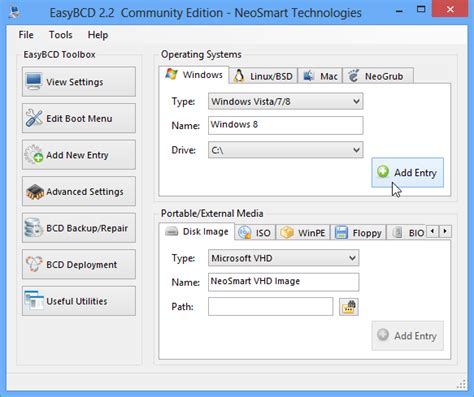This screenshot has width=474, height=397.
Task: Switch to the ISO tab
Action: (255, 232)
